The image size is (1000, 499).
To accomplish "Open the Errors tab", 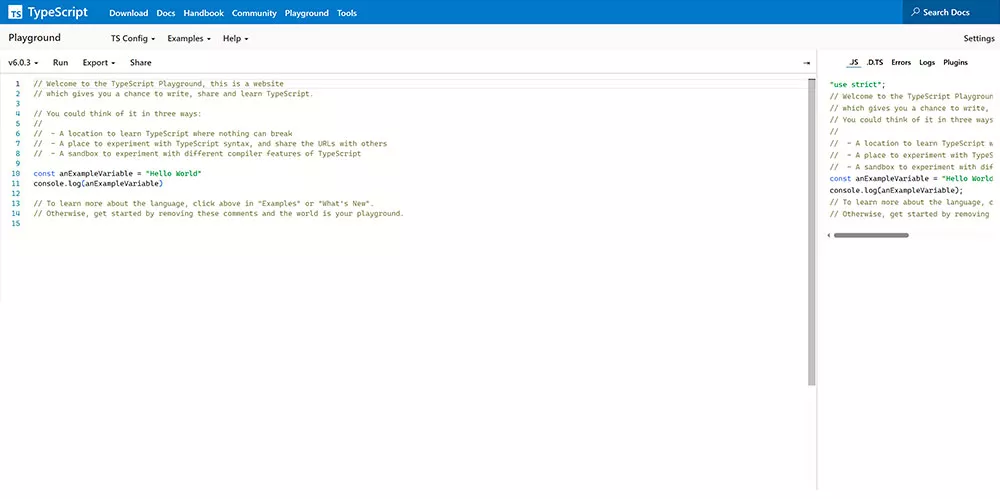I will click(x=901, y=63).
